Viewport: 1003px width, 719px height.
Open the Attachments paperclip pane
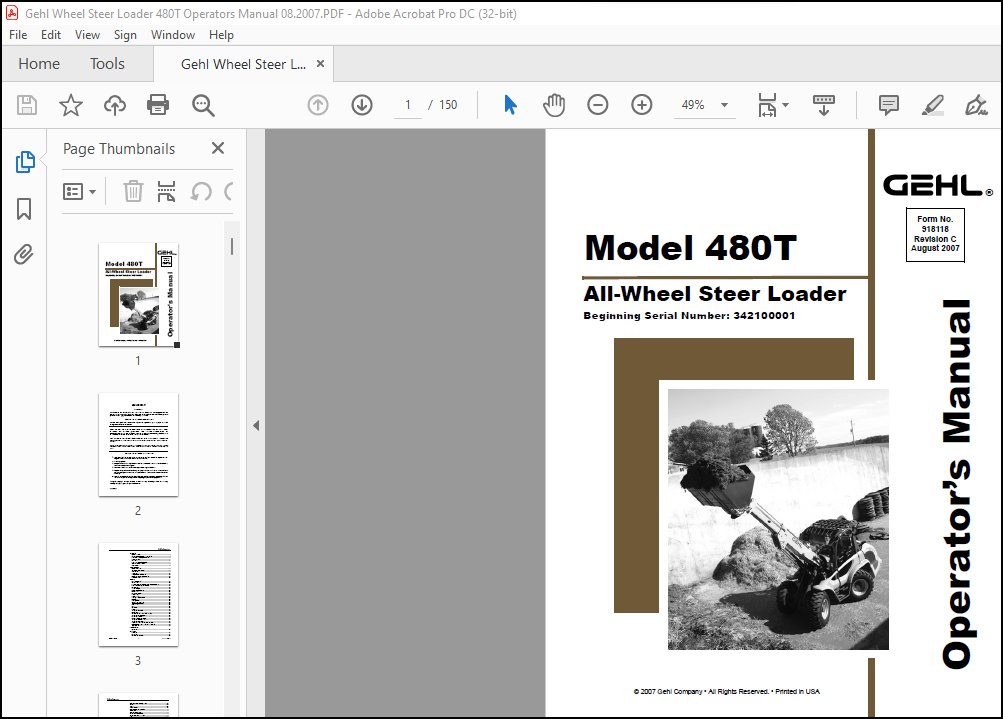(x=24, y=255)
